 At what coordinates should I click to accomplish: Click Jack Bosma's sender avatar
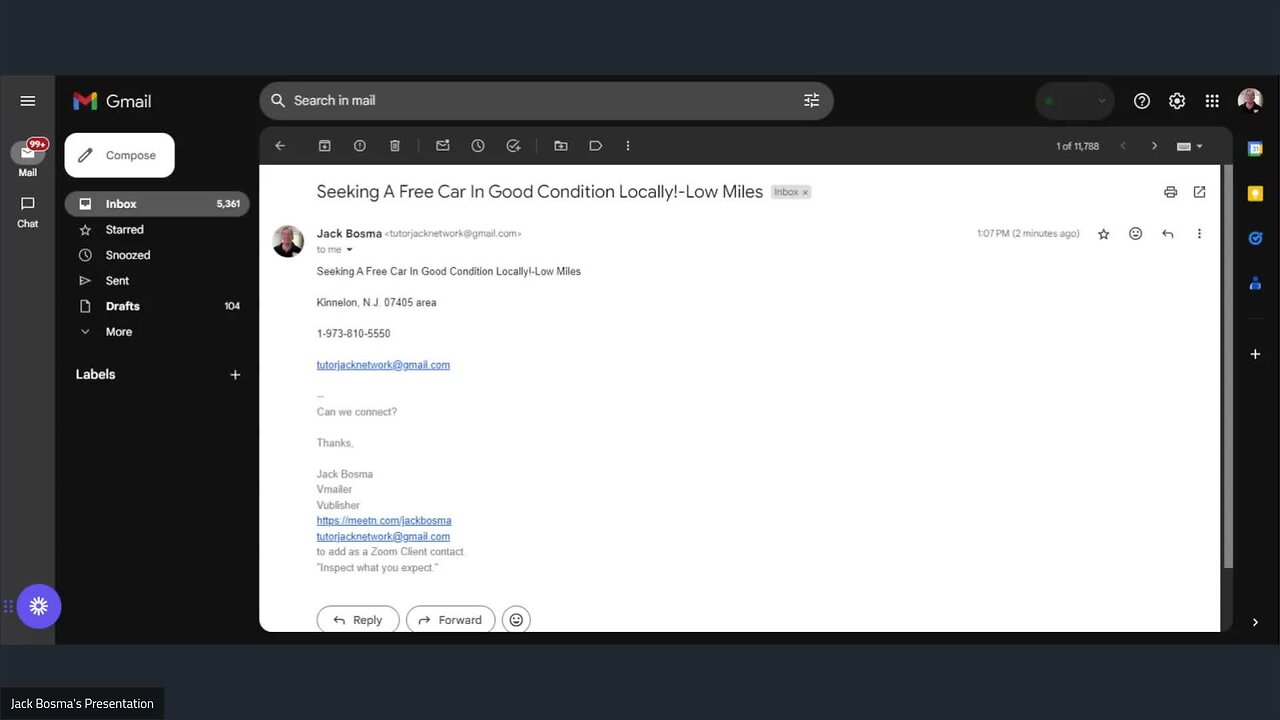pyautogui.click(x=288, y=241)
